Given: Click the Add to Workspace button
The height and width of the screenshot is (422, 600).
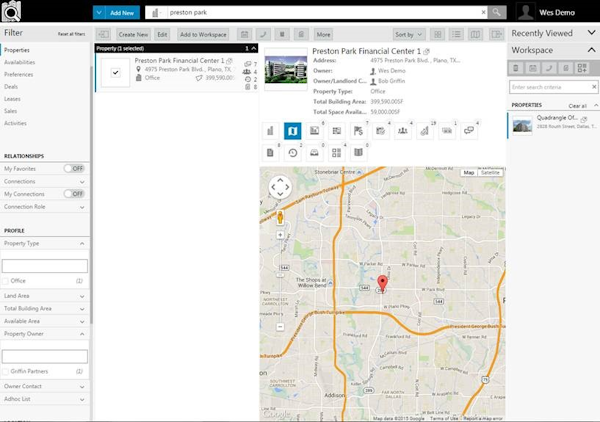Looking at the screenshot, I should 203,34.
